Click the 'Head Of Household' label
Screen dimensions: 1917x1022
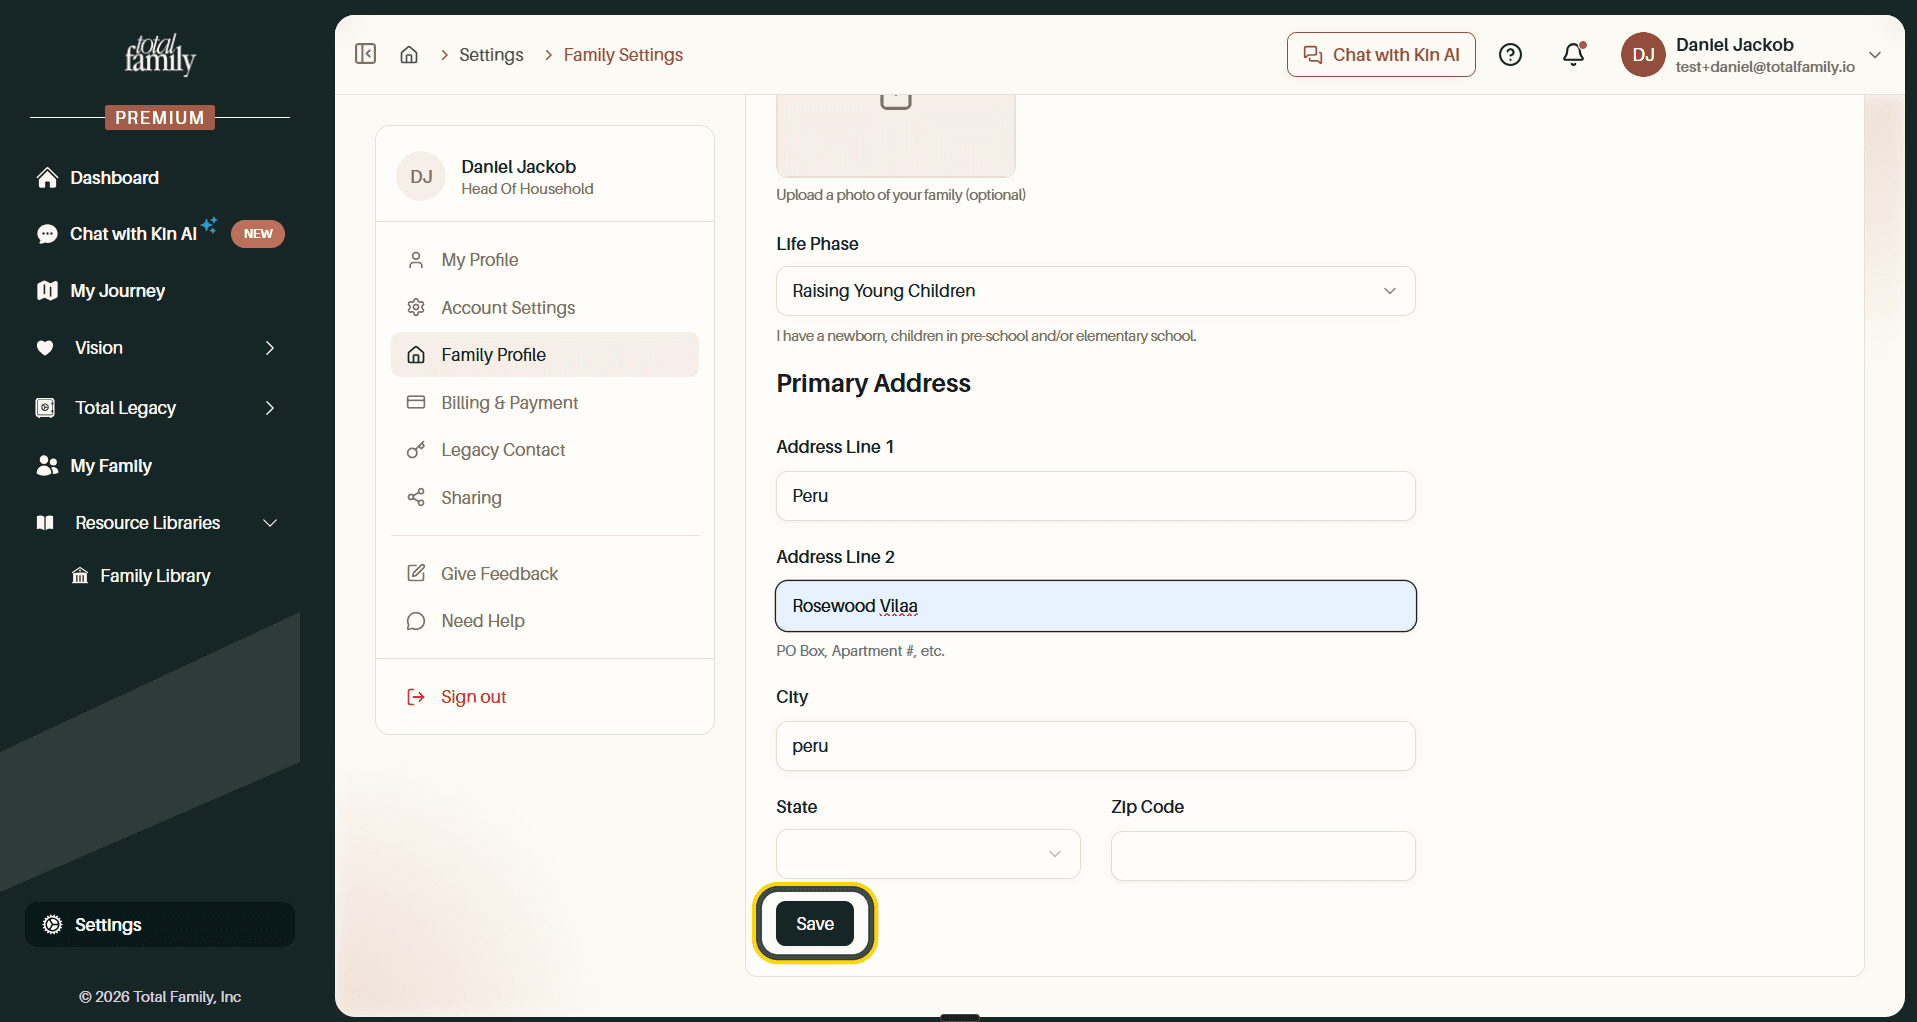(x=527, y=189)
